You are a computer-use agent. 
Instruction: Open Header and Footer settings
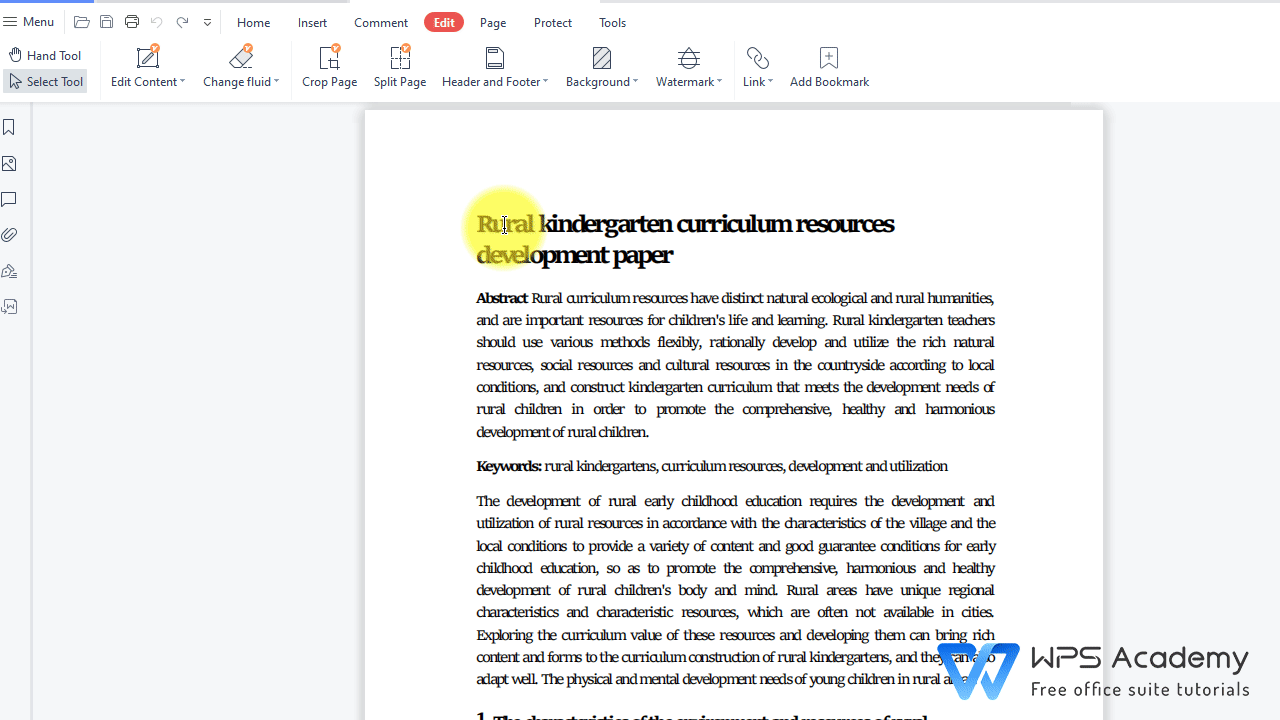point(494,65)
